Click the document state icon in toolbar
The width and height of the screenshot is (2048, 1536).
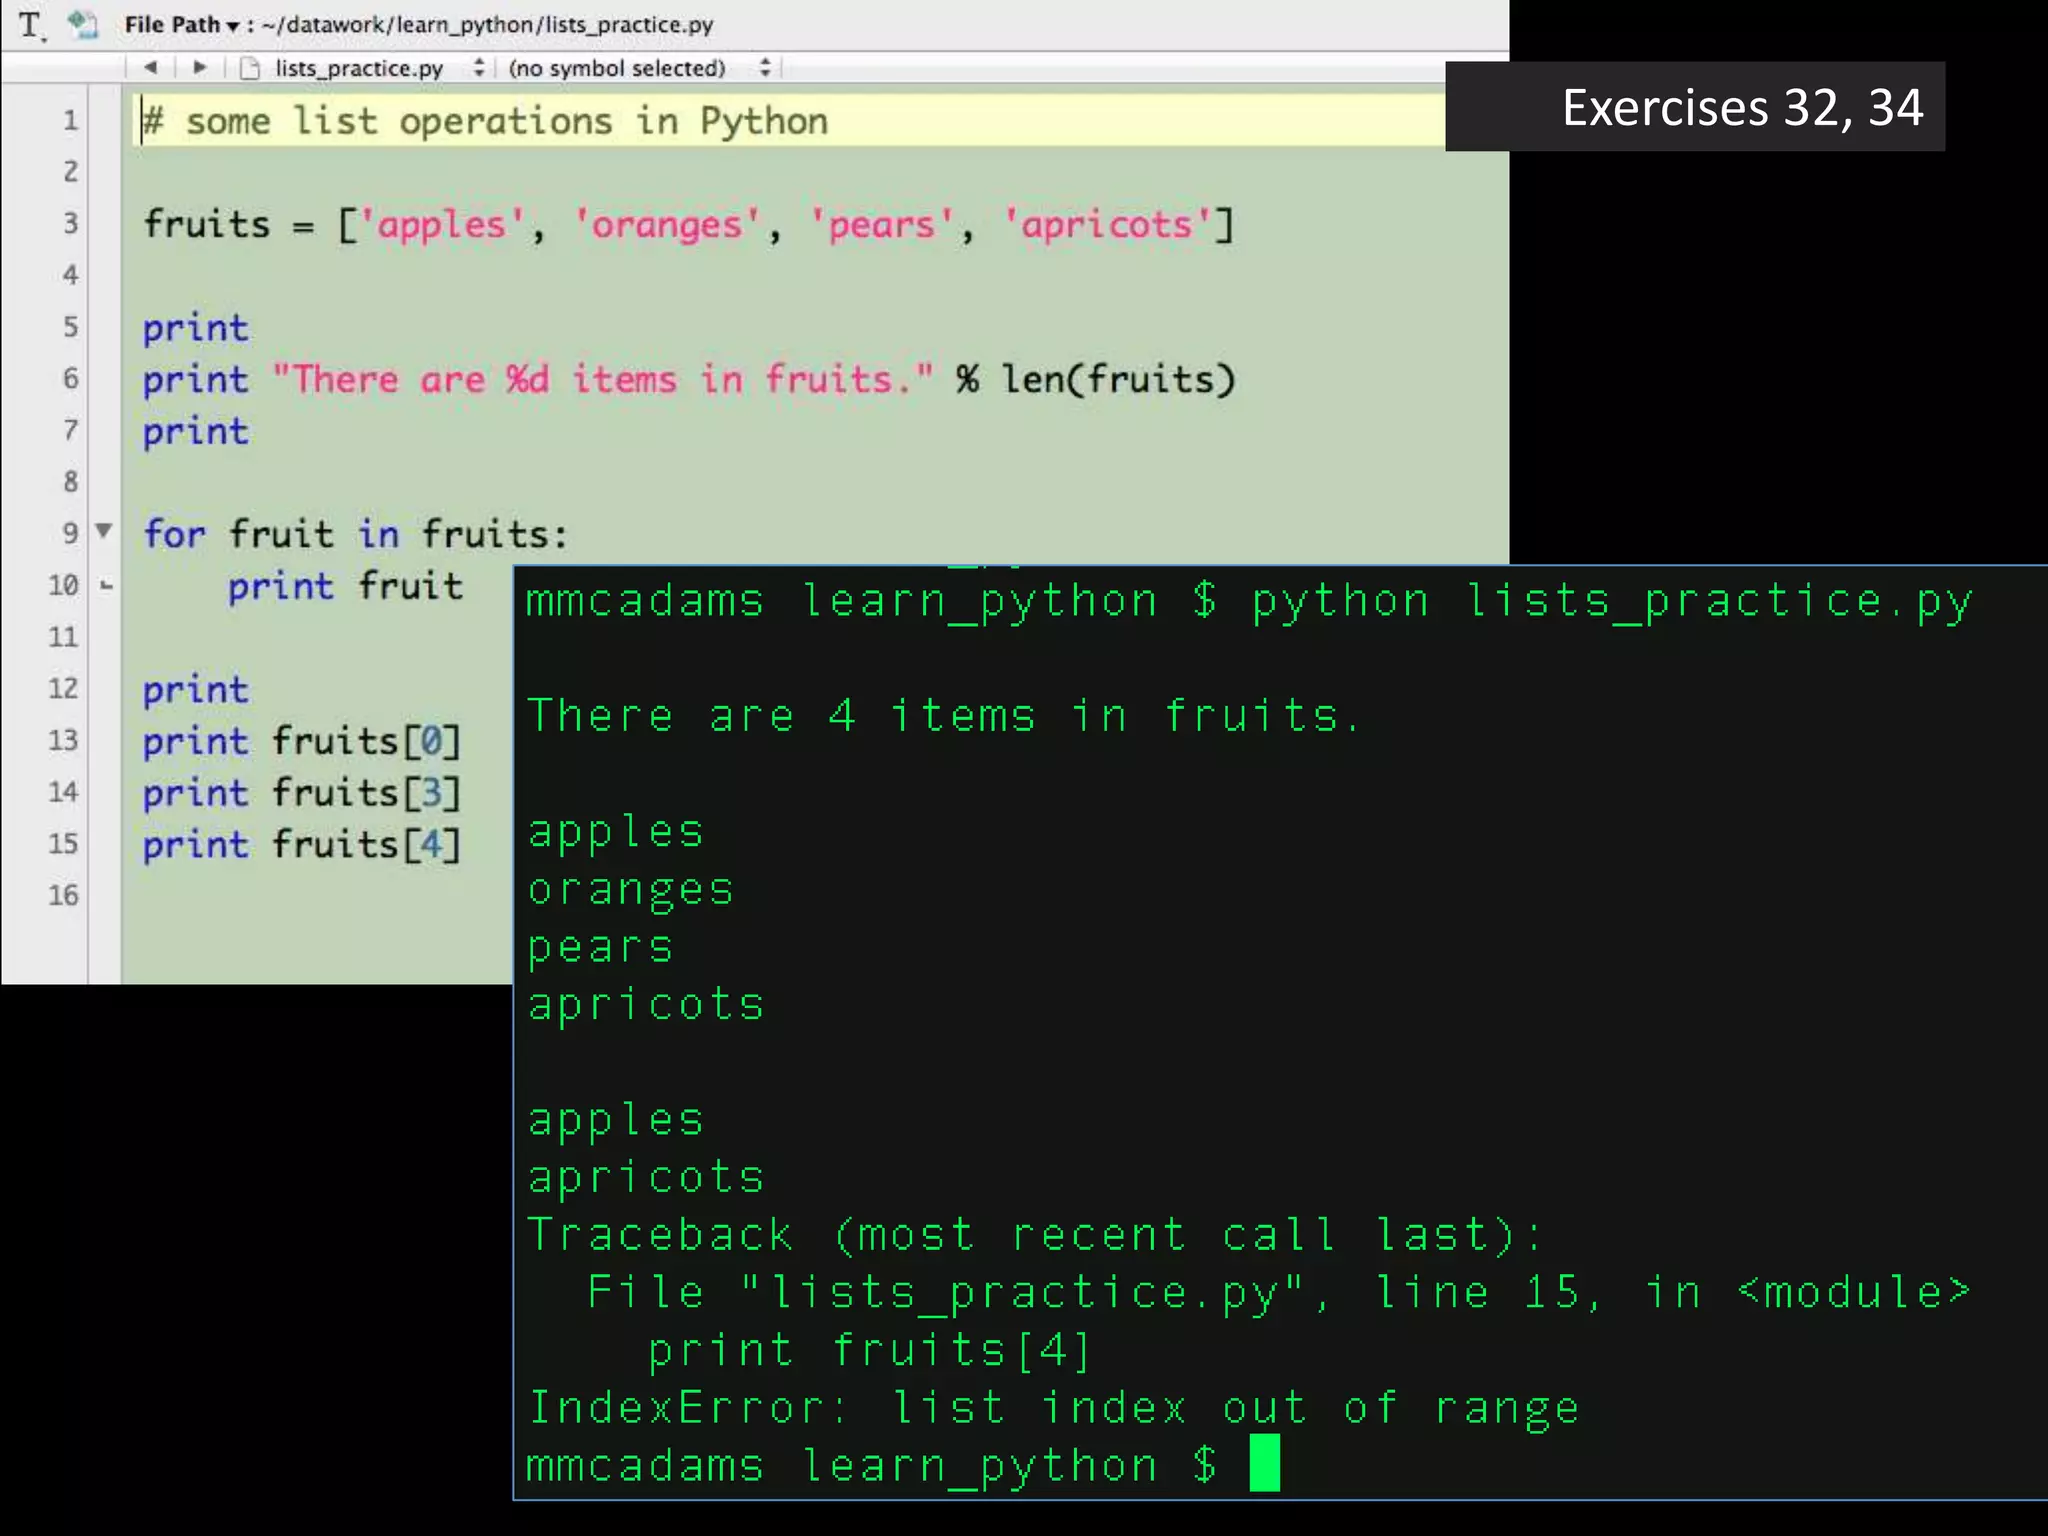tap(83, 24)
